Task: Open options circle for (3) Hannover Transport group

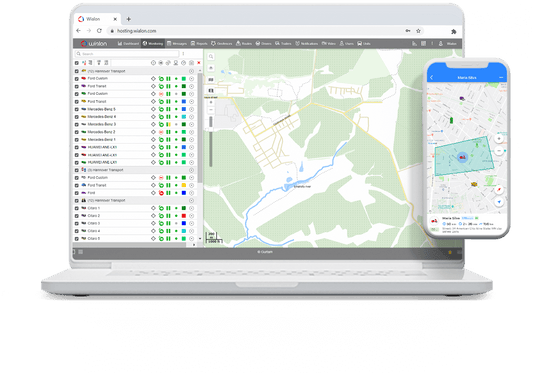Action: pos(191,170)
